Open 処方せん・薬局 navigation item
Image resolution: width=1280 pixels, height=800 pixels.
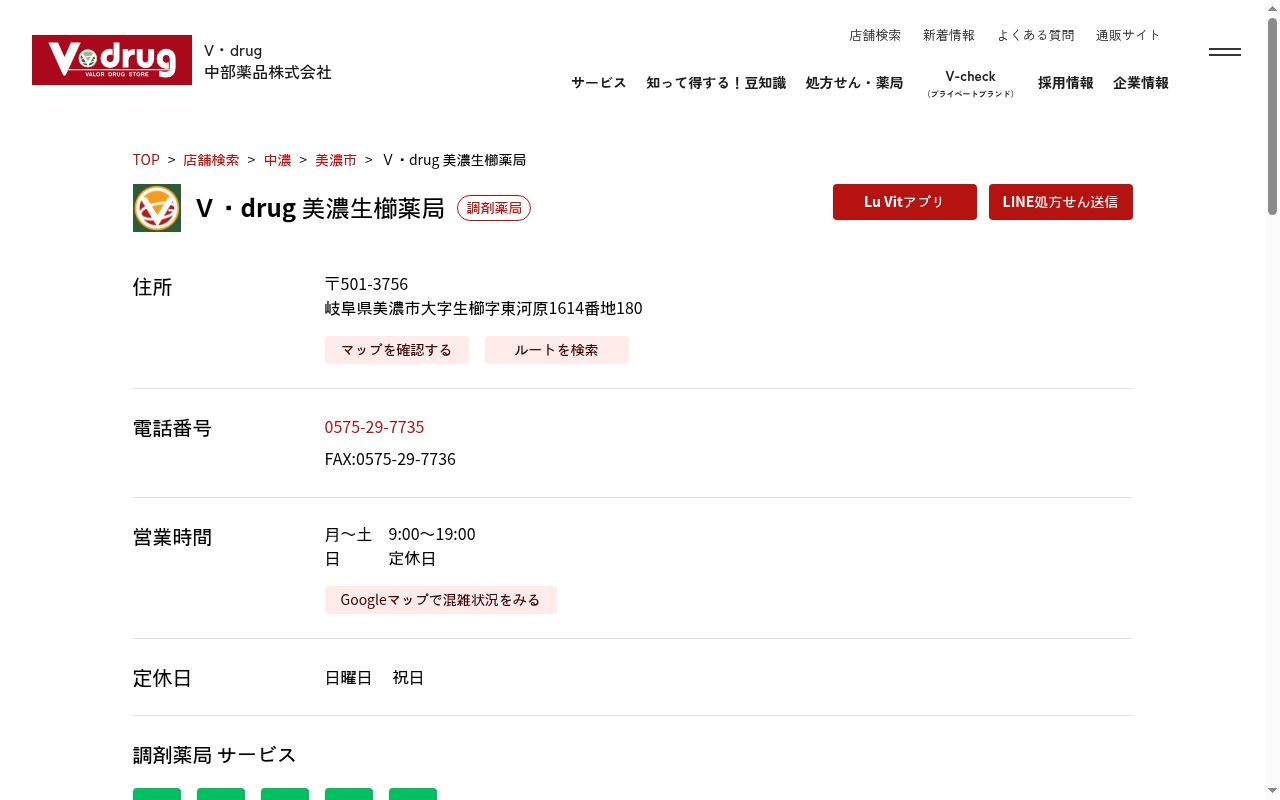[x=854, y=83]
